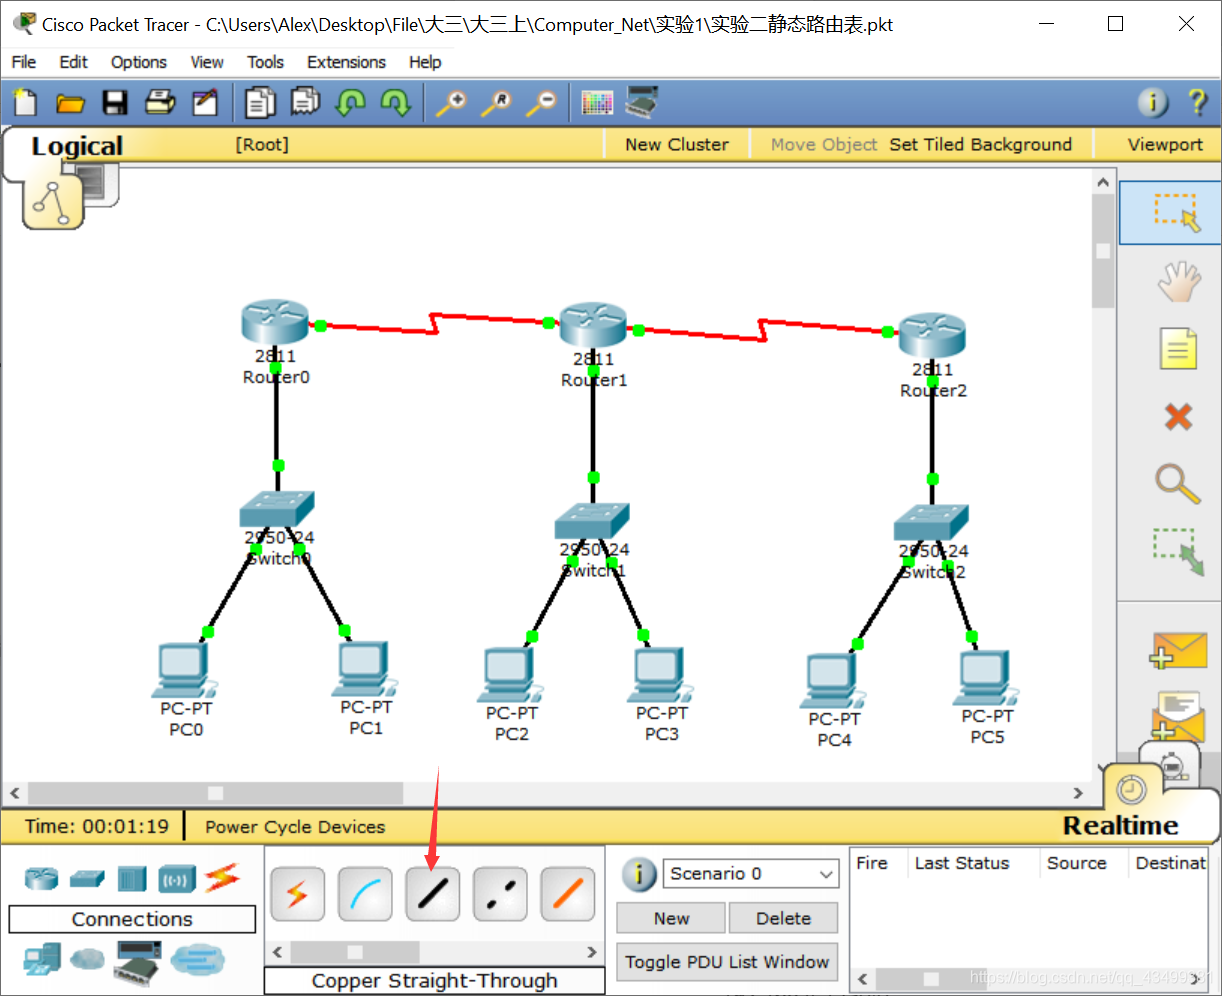Open the Options menu
Image resolution: width=1222 pixels, height=996 pixels.
tap(139, 62)
